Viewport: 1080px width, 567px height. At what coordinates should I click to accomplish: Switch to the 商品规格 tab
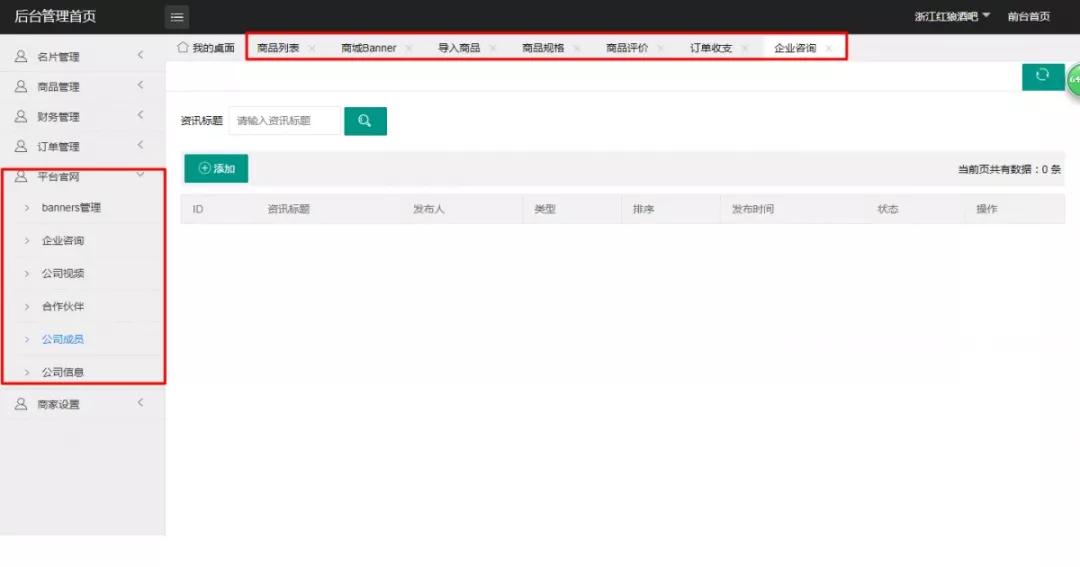click(543, 48)
